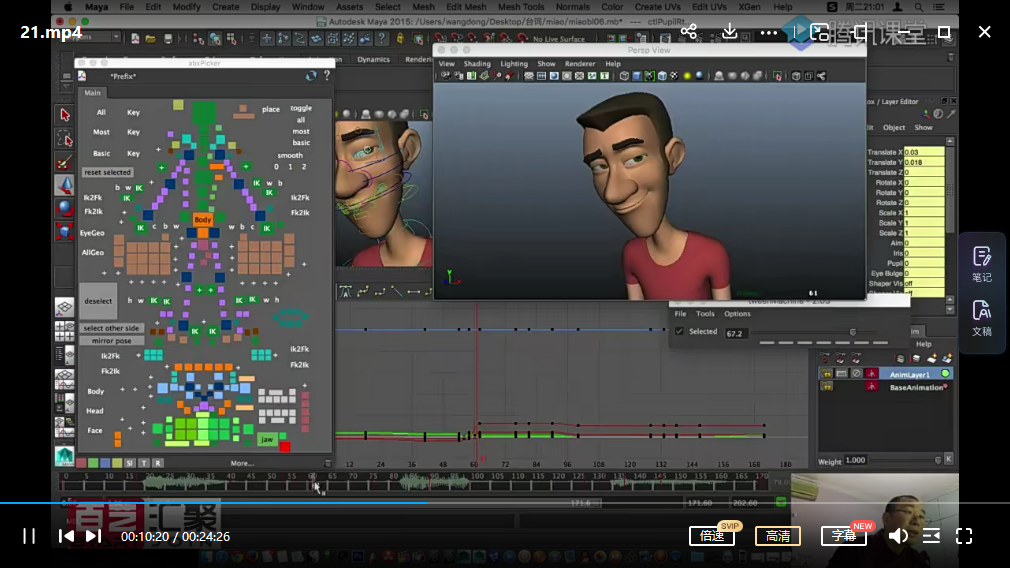The height and width of the screenshot is (568, 1010).
Task: Choose the Paint selection tool
Action: (x=64, y=162)
